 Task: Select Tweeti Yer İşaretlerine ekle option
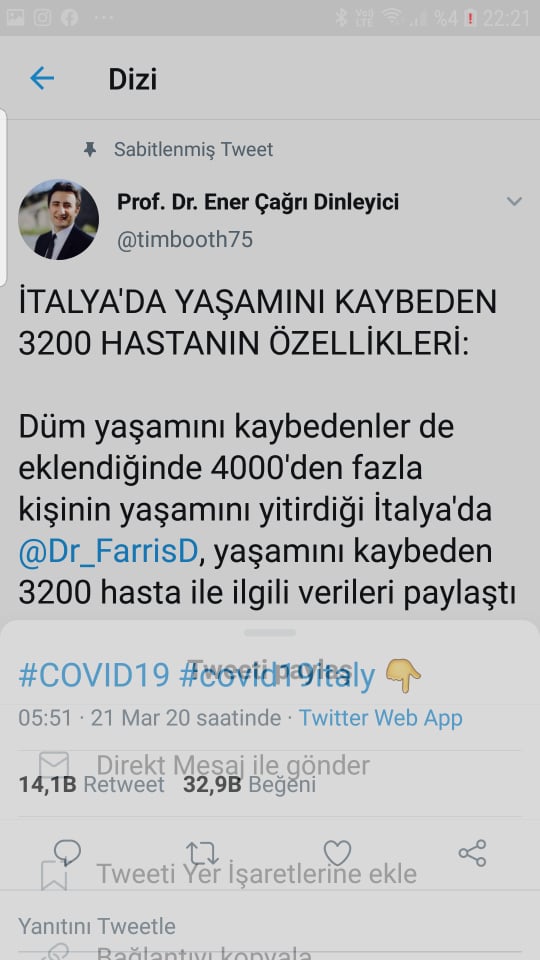257,874
